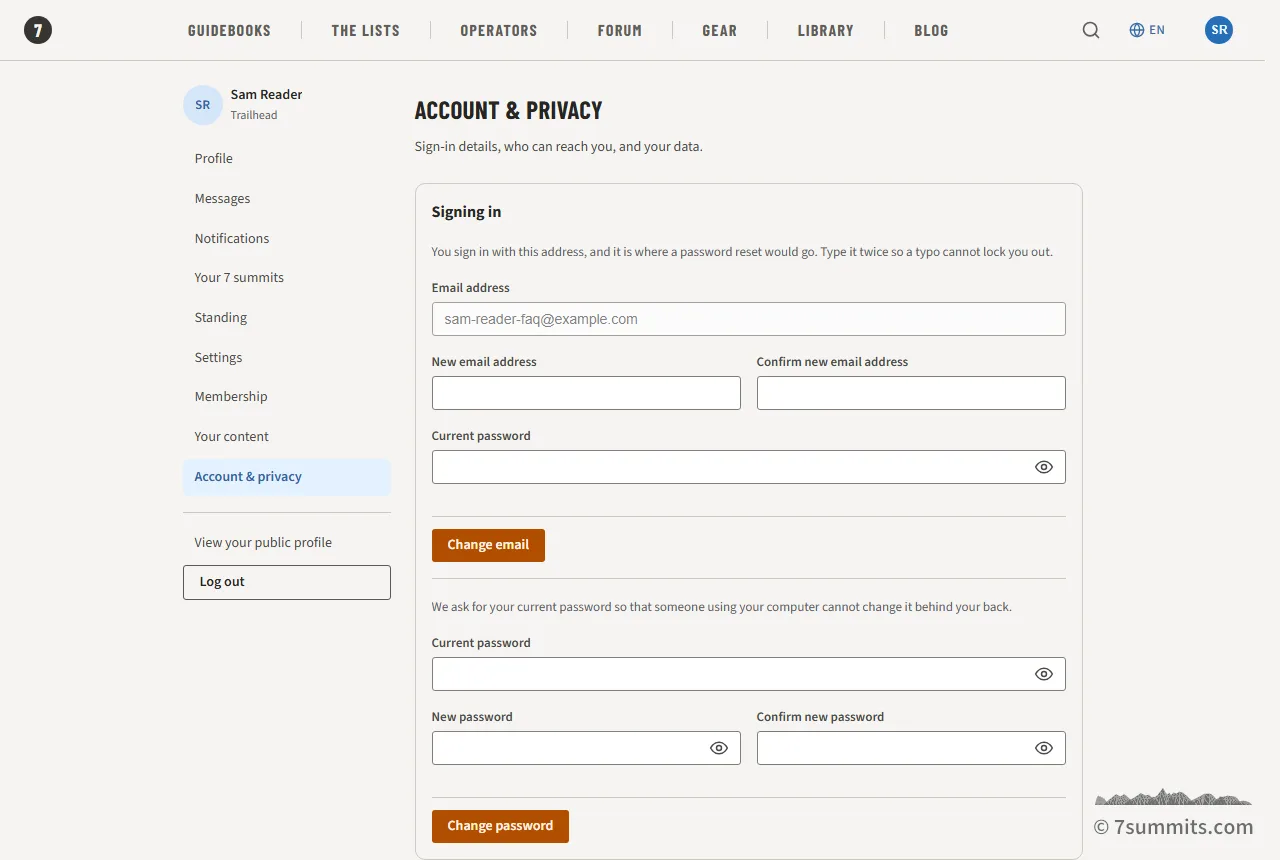Click the Change password button
Screen dimensions: 1280x860
(500, 826)
